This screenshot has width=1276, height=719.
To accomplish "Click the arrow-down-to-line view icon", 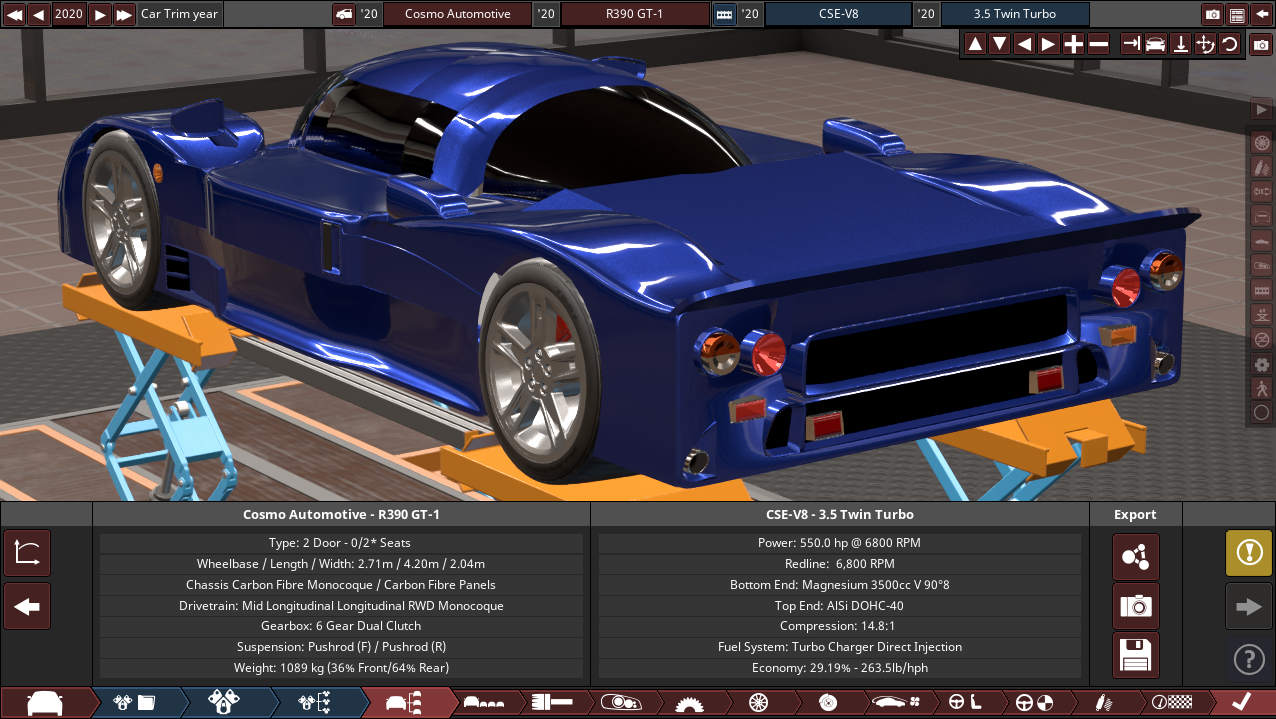I will pyautogui.click(x=1180, y=44).
